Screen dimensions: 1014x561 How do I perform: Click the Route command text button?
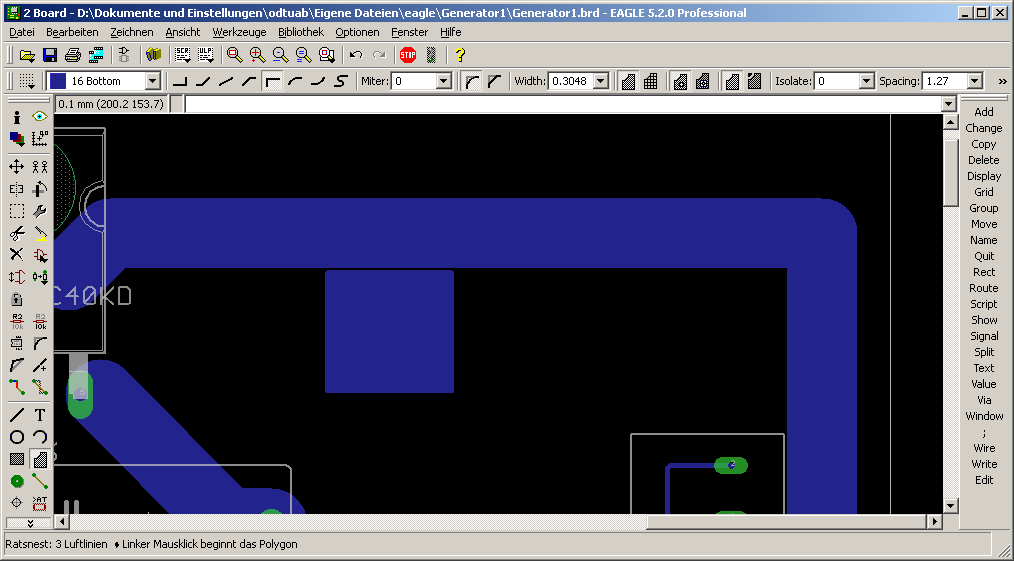click(984, 288)
